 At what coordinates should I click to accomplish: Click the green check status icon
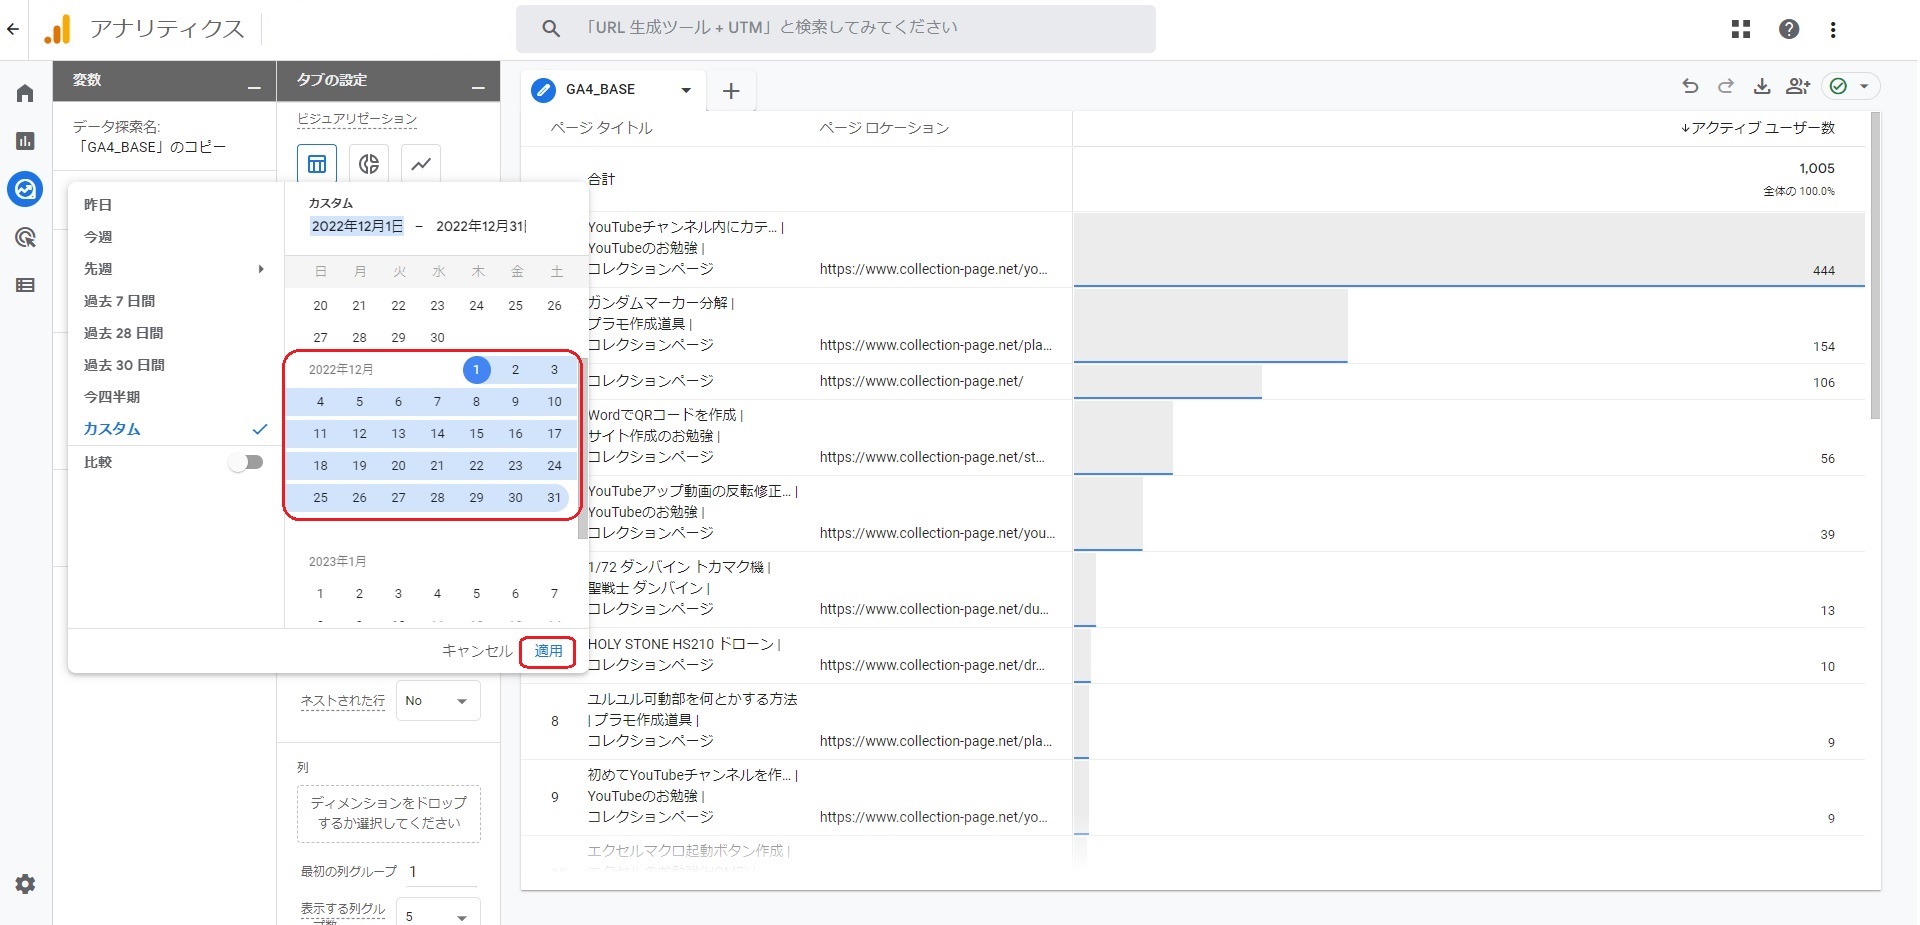(x=1838, y=86)
